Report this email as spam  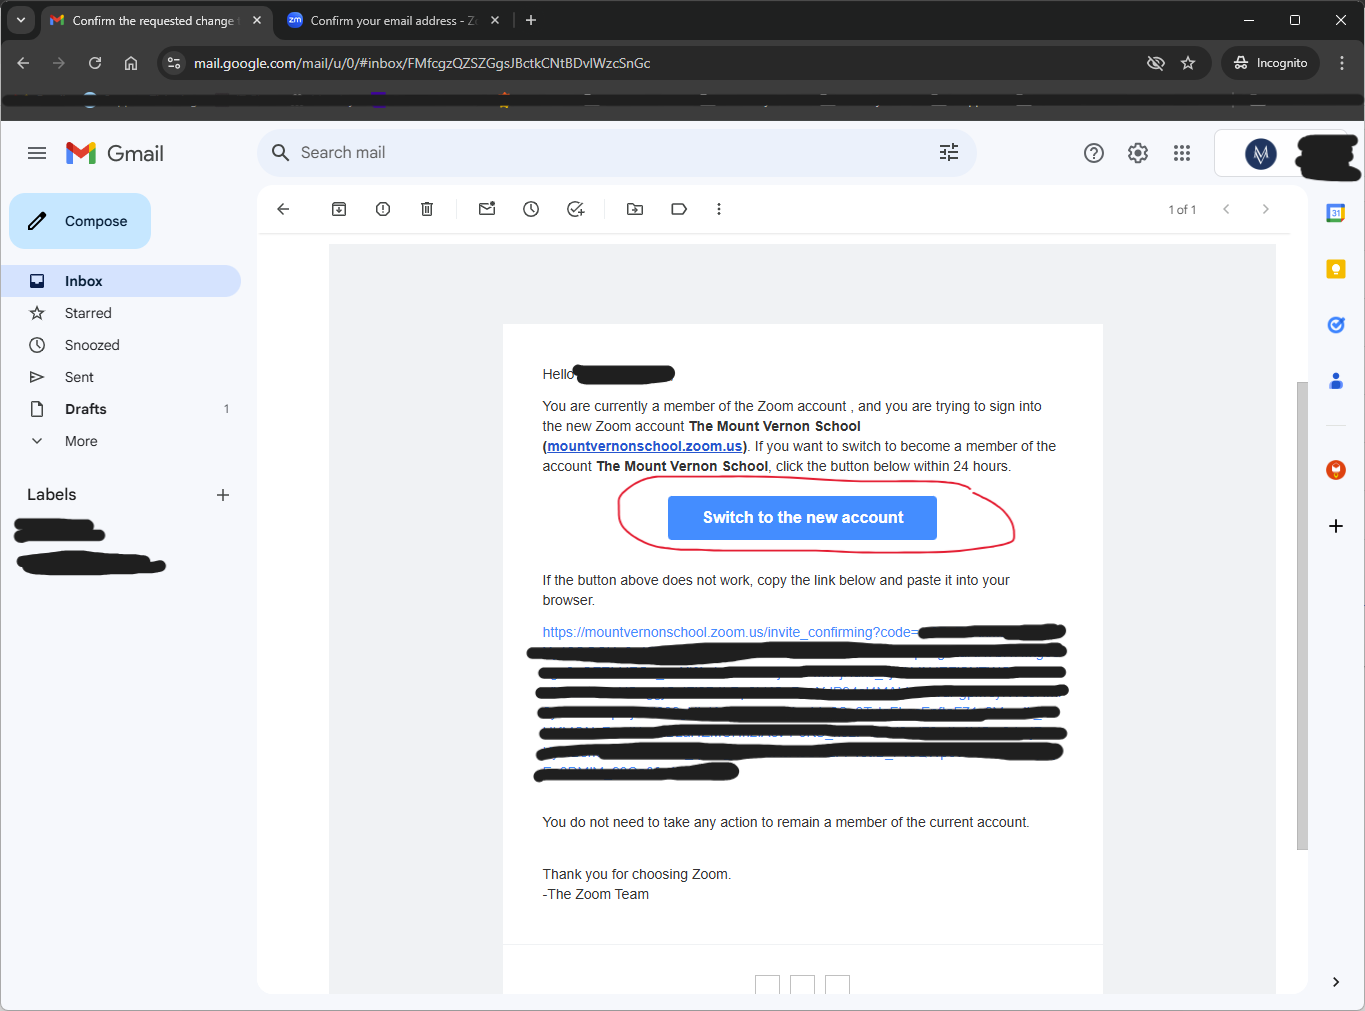point(383,209)
